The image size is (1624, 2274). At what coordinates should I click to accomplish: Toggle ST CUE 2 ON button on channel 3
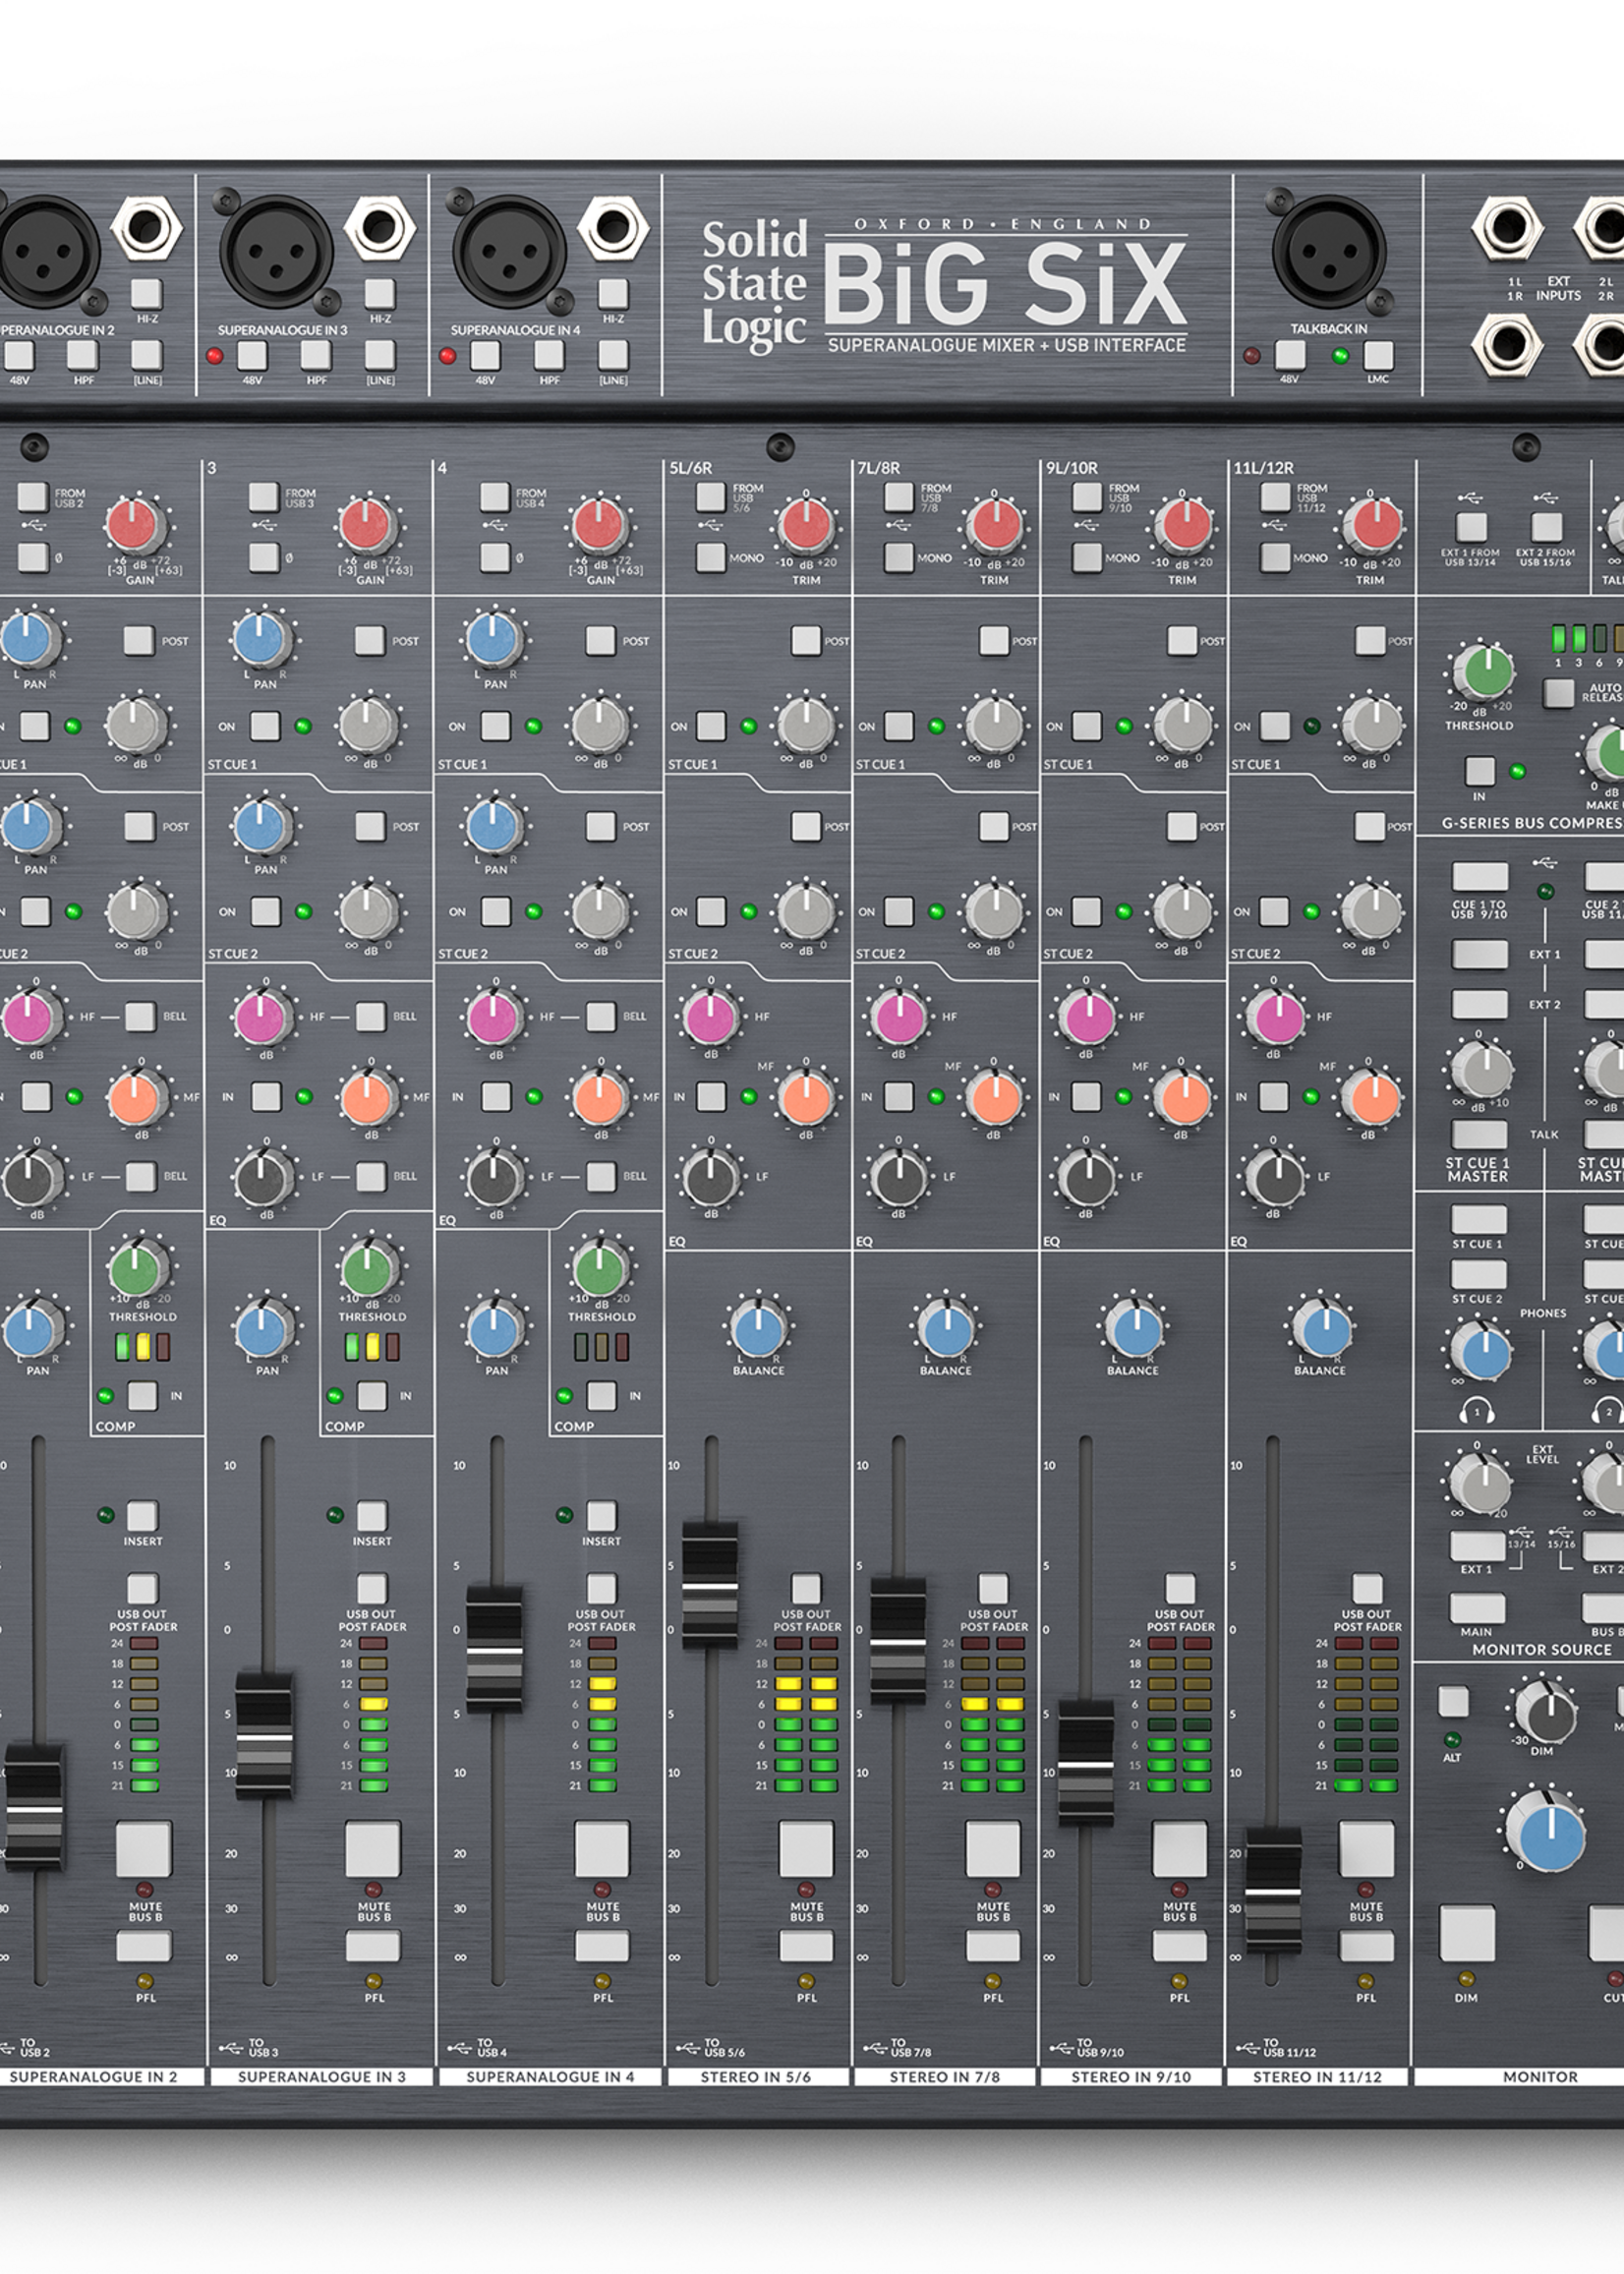tap(265, 911)
